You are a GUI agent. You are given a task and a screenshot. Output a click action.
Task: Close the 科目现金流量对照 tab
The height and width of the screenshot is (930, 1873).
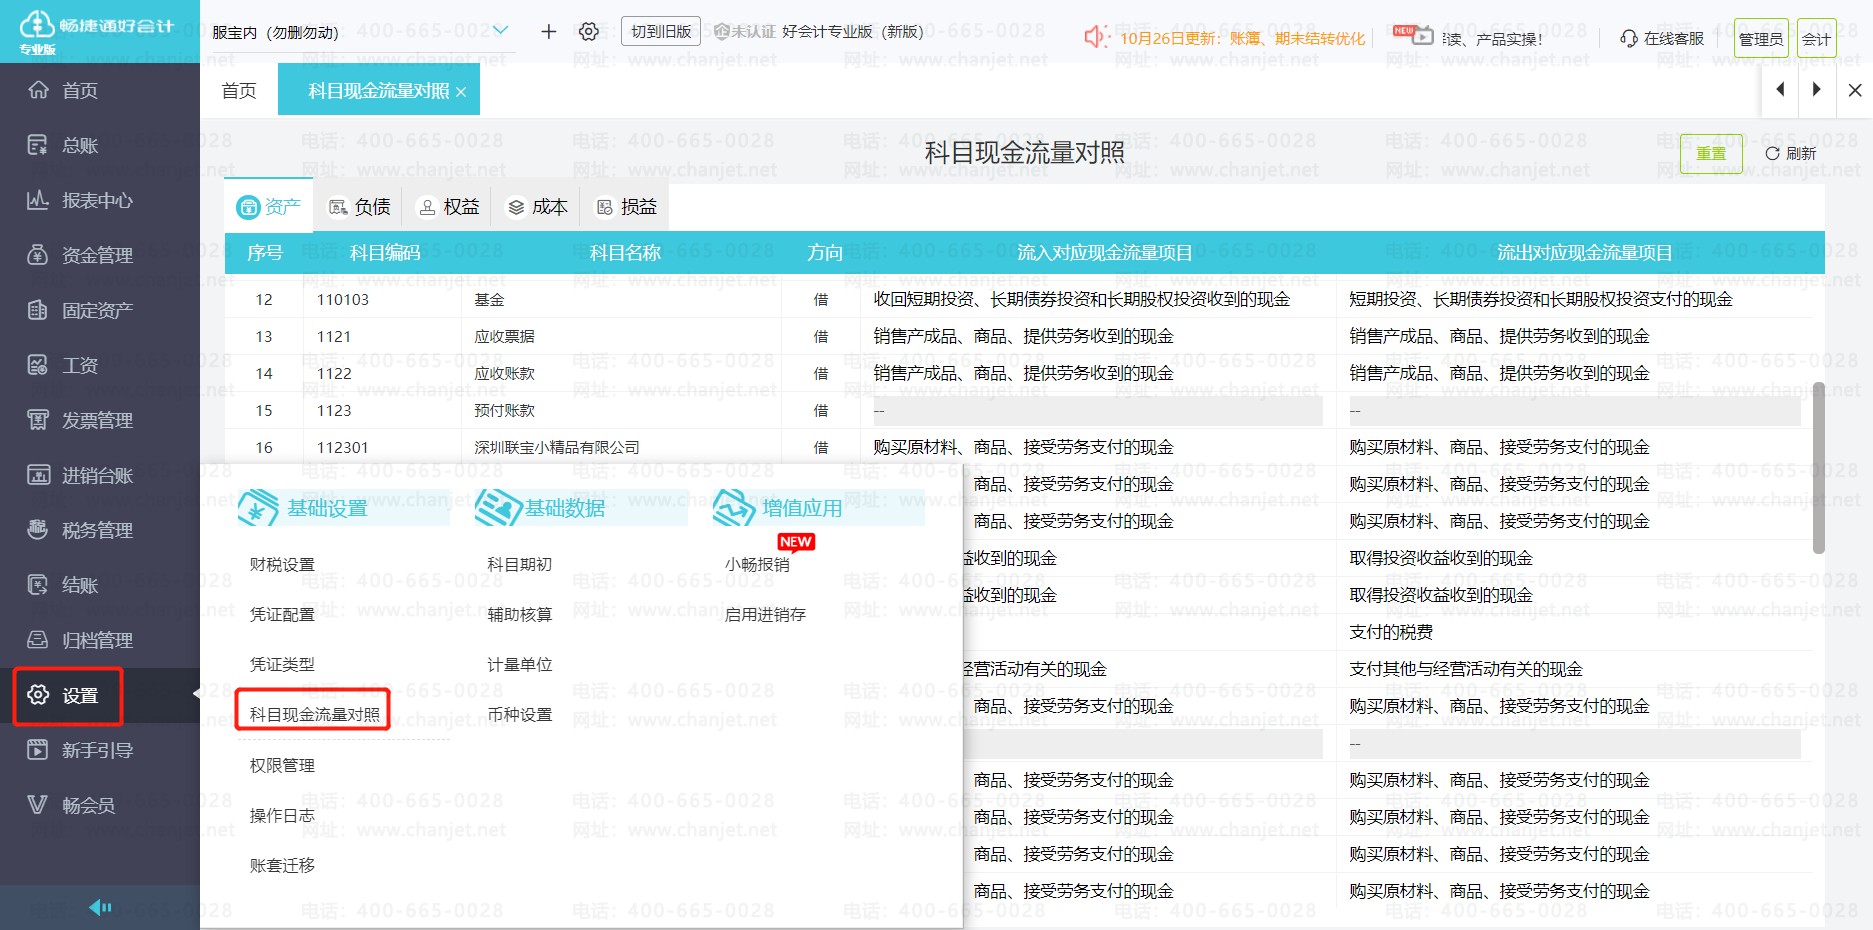point(461,92)
